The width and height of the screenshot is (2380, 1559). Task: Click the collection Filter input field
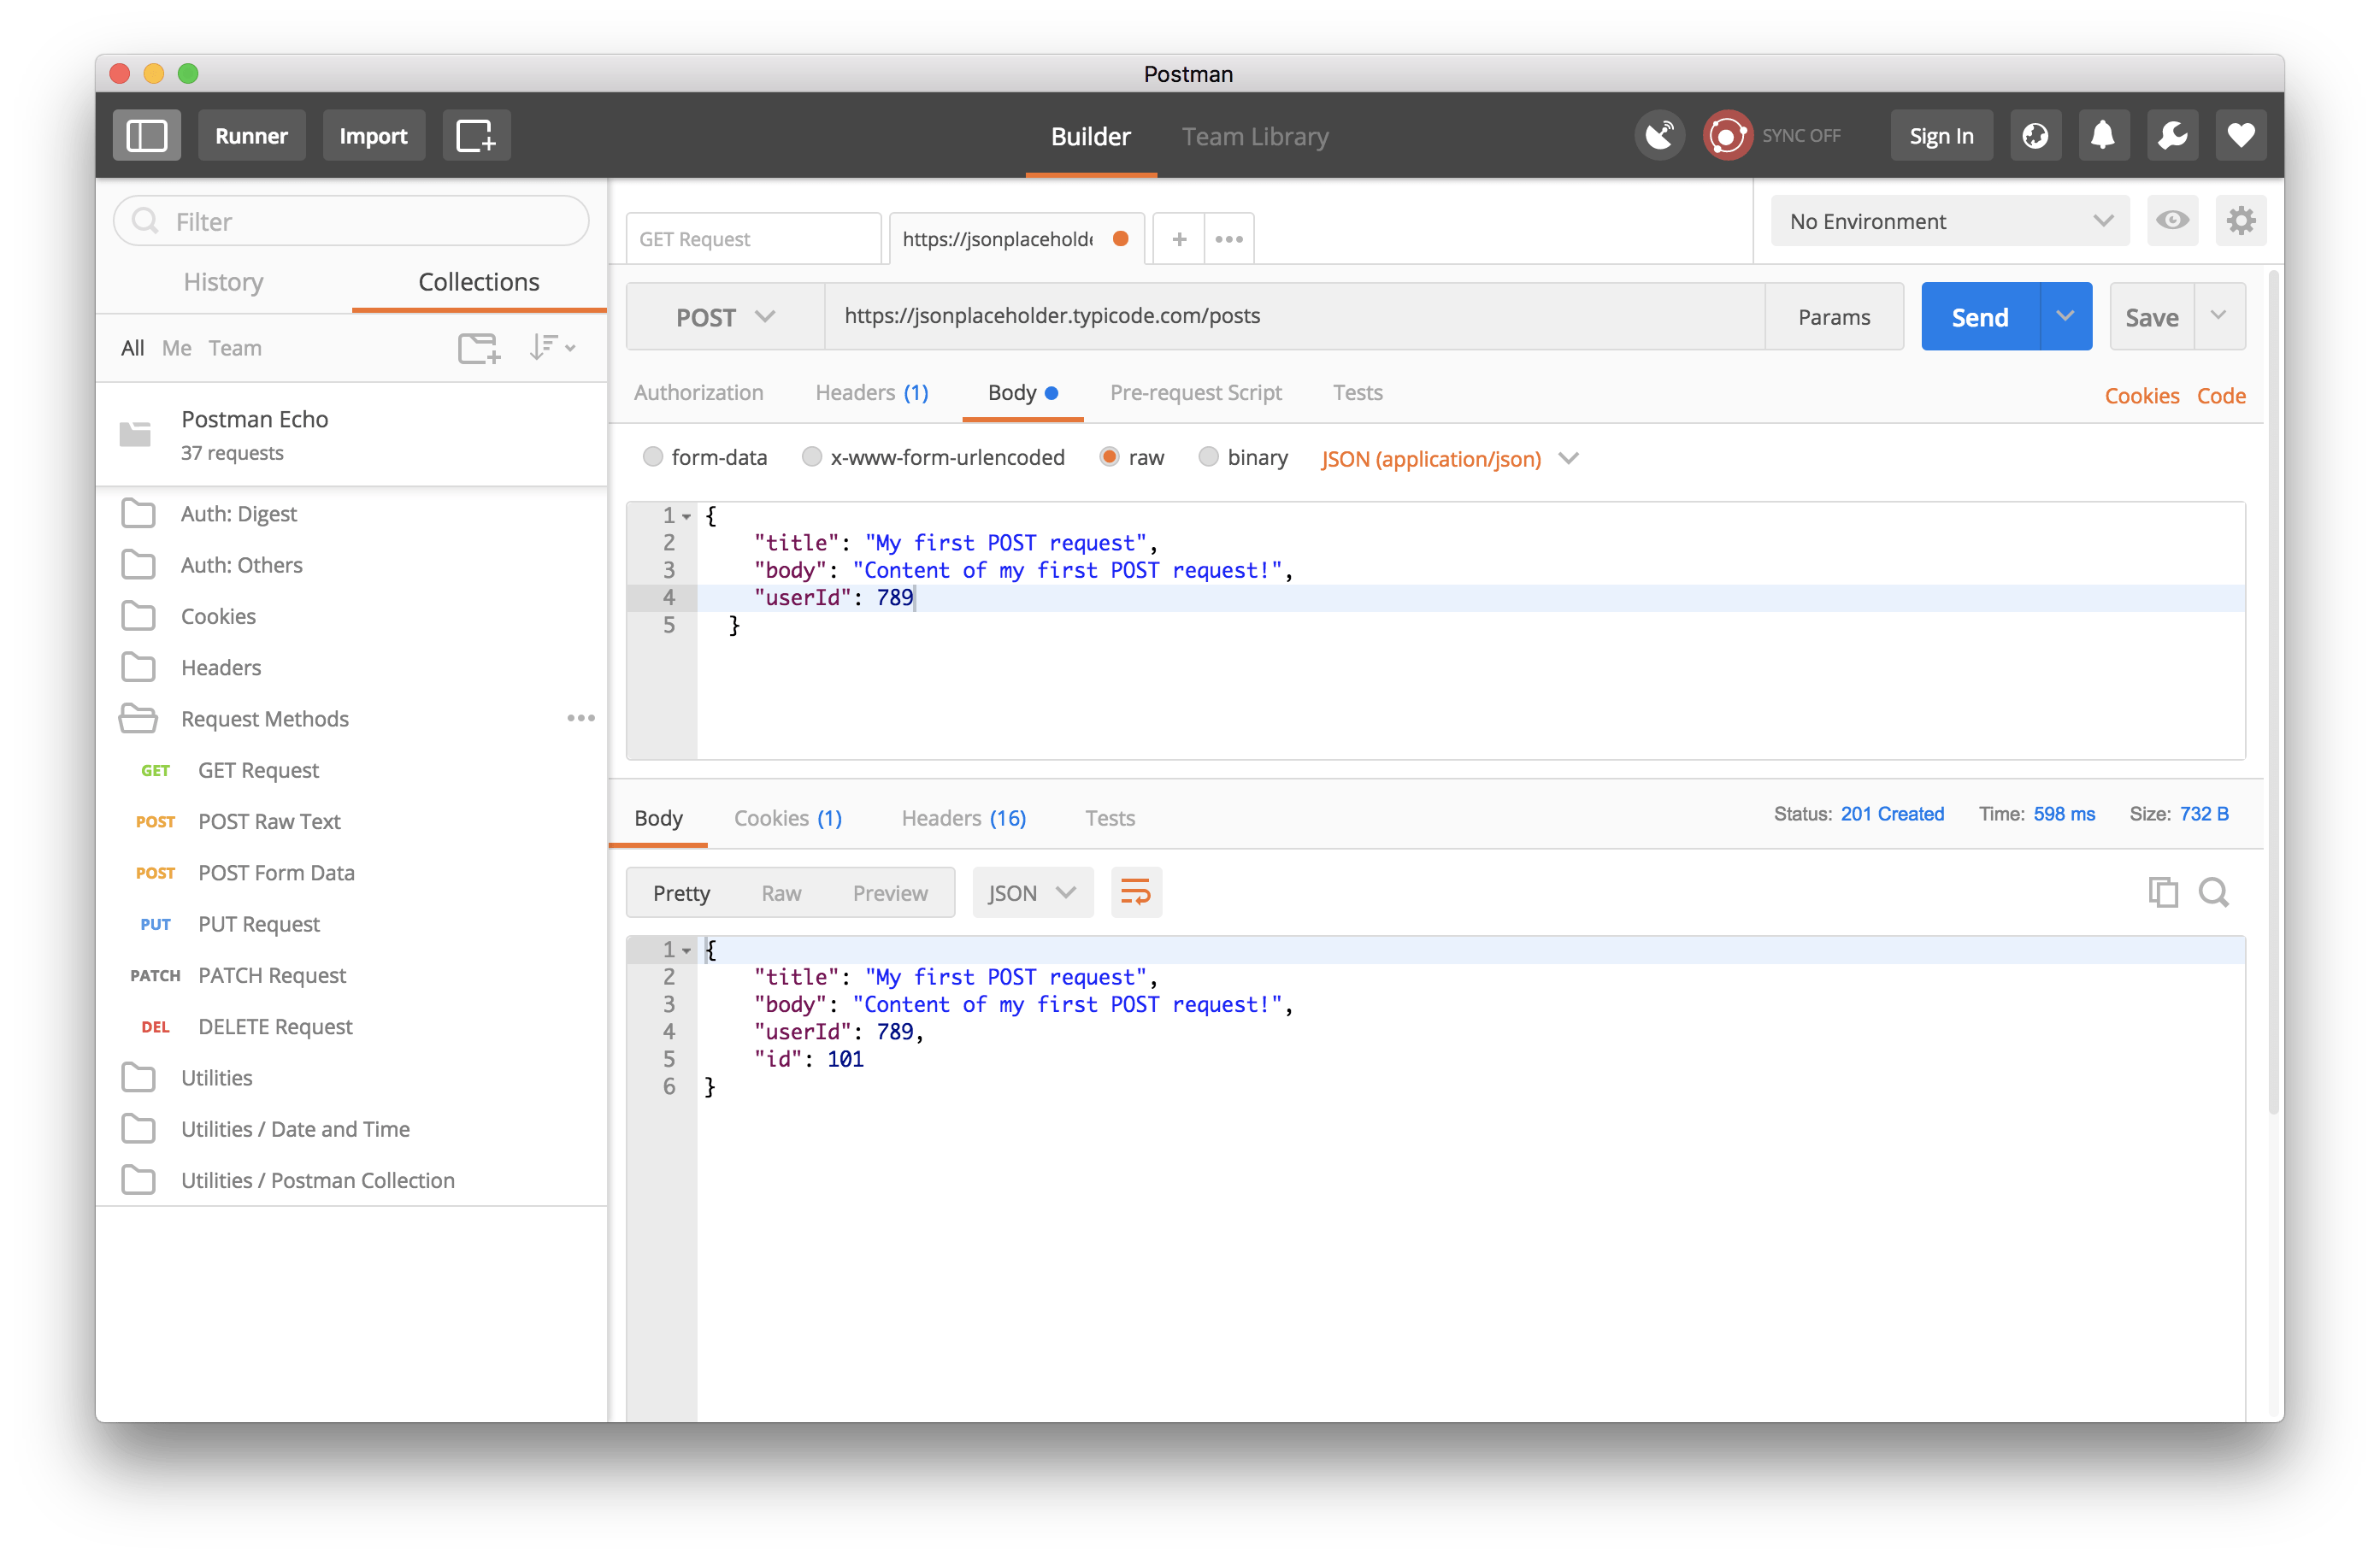click(x=352, y=221)
